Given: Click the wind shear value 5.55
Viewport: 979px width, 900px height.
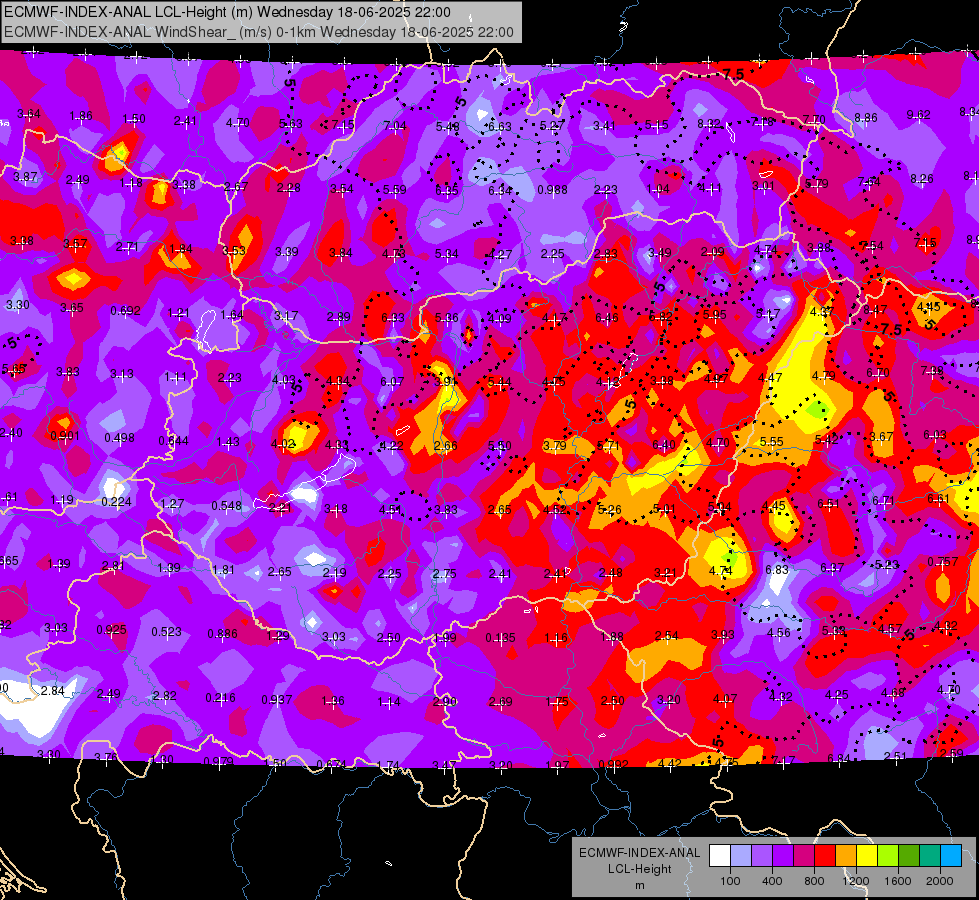Looking at the screenshot, I should (x=772, y=442).
